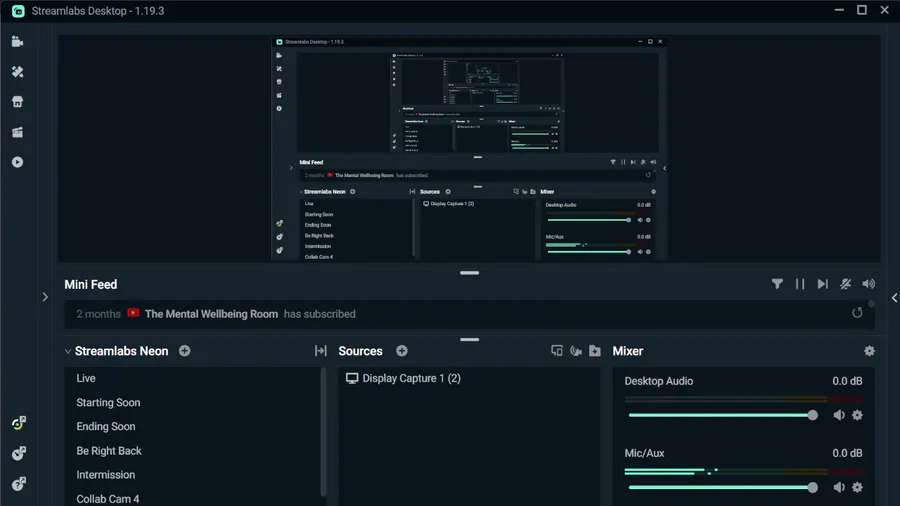900x506 pixels.
Task: Repeat the Mental Wellbeing Room subscription alert
Action: [857, 313]
